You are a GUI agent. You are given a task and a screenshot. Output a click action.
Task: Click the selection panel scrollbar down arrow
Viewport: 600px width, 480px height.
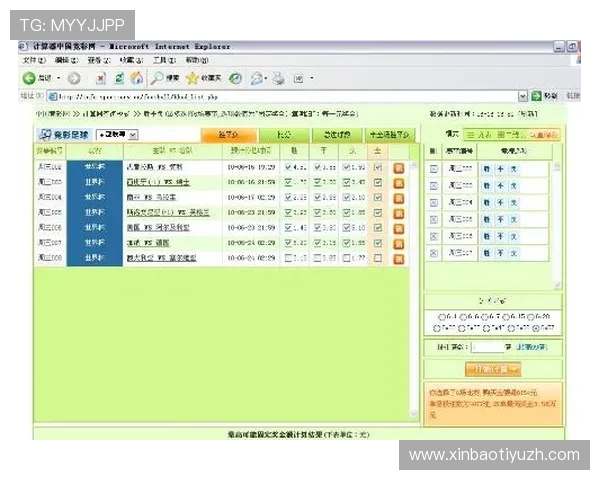pyautogui.click(x=557, y=285)
